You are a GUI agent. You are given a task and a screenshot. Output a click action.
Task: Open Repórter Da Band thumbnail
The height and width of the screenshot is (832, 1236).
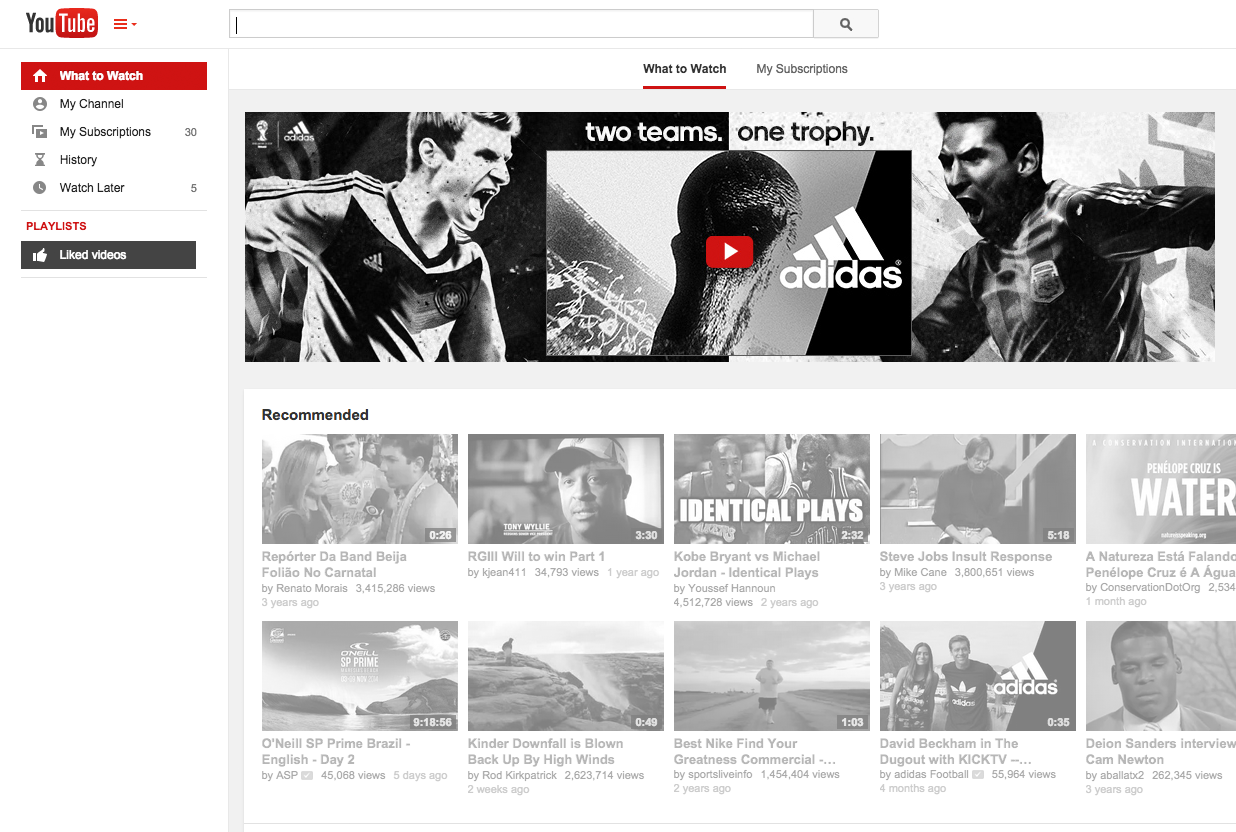click(360, 489)
